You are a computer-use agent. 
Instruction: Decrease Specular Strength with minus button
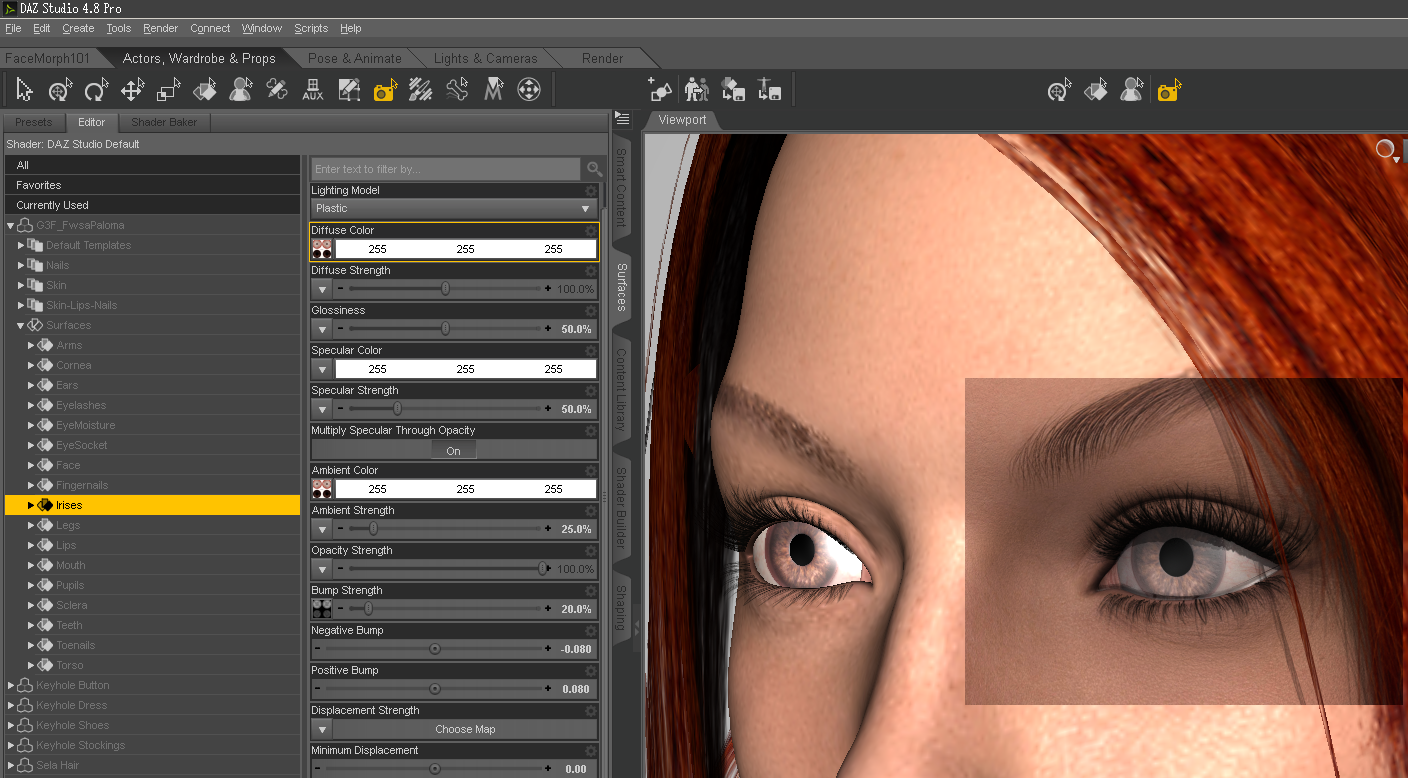click(340, 409)
